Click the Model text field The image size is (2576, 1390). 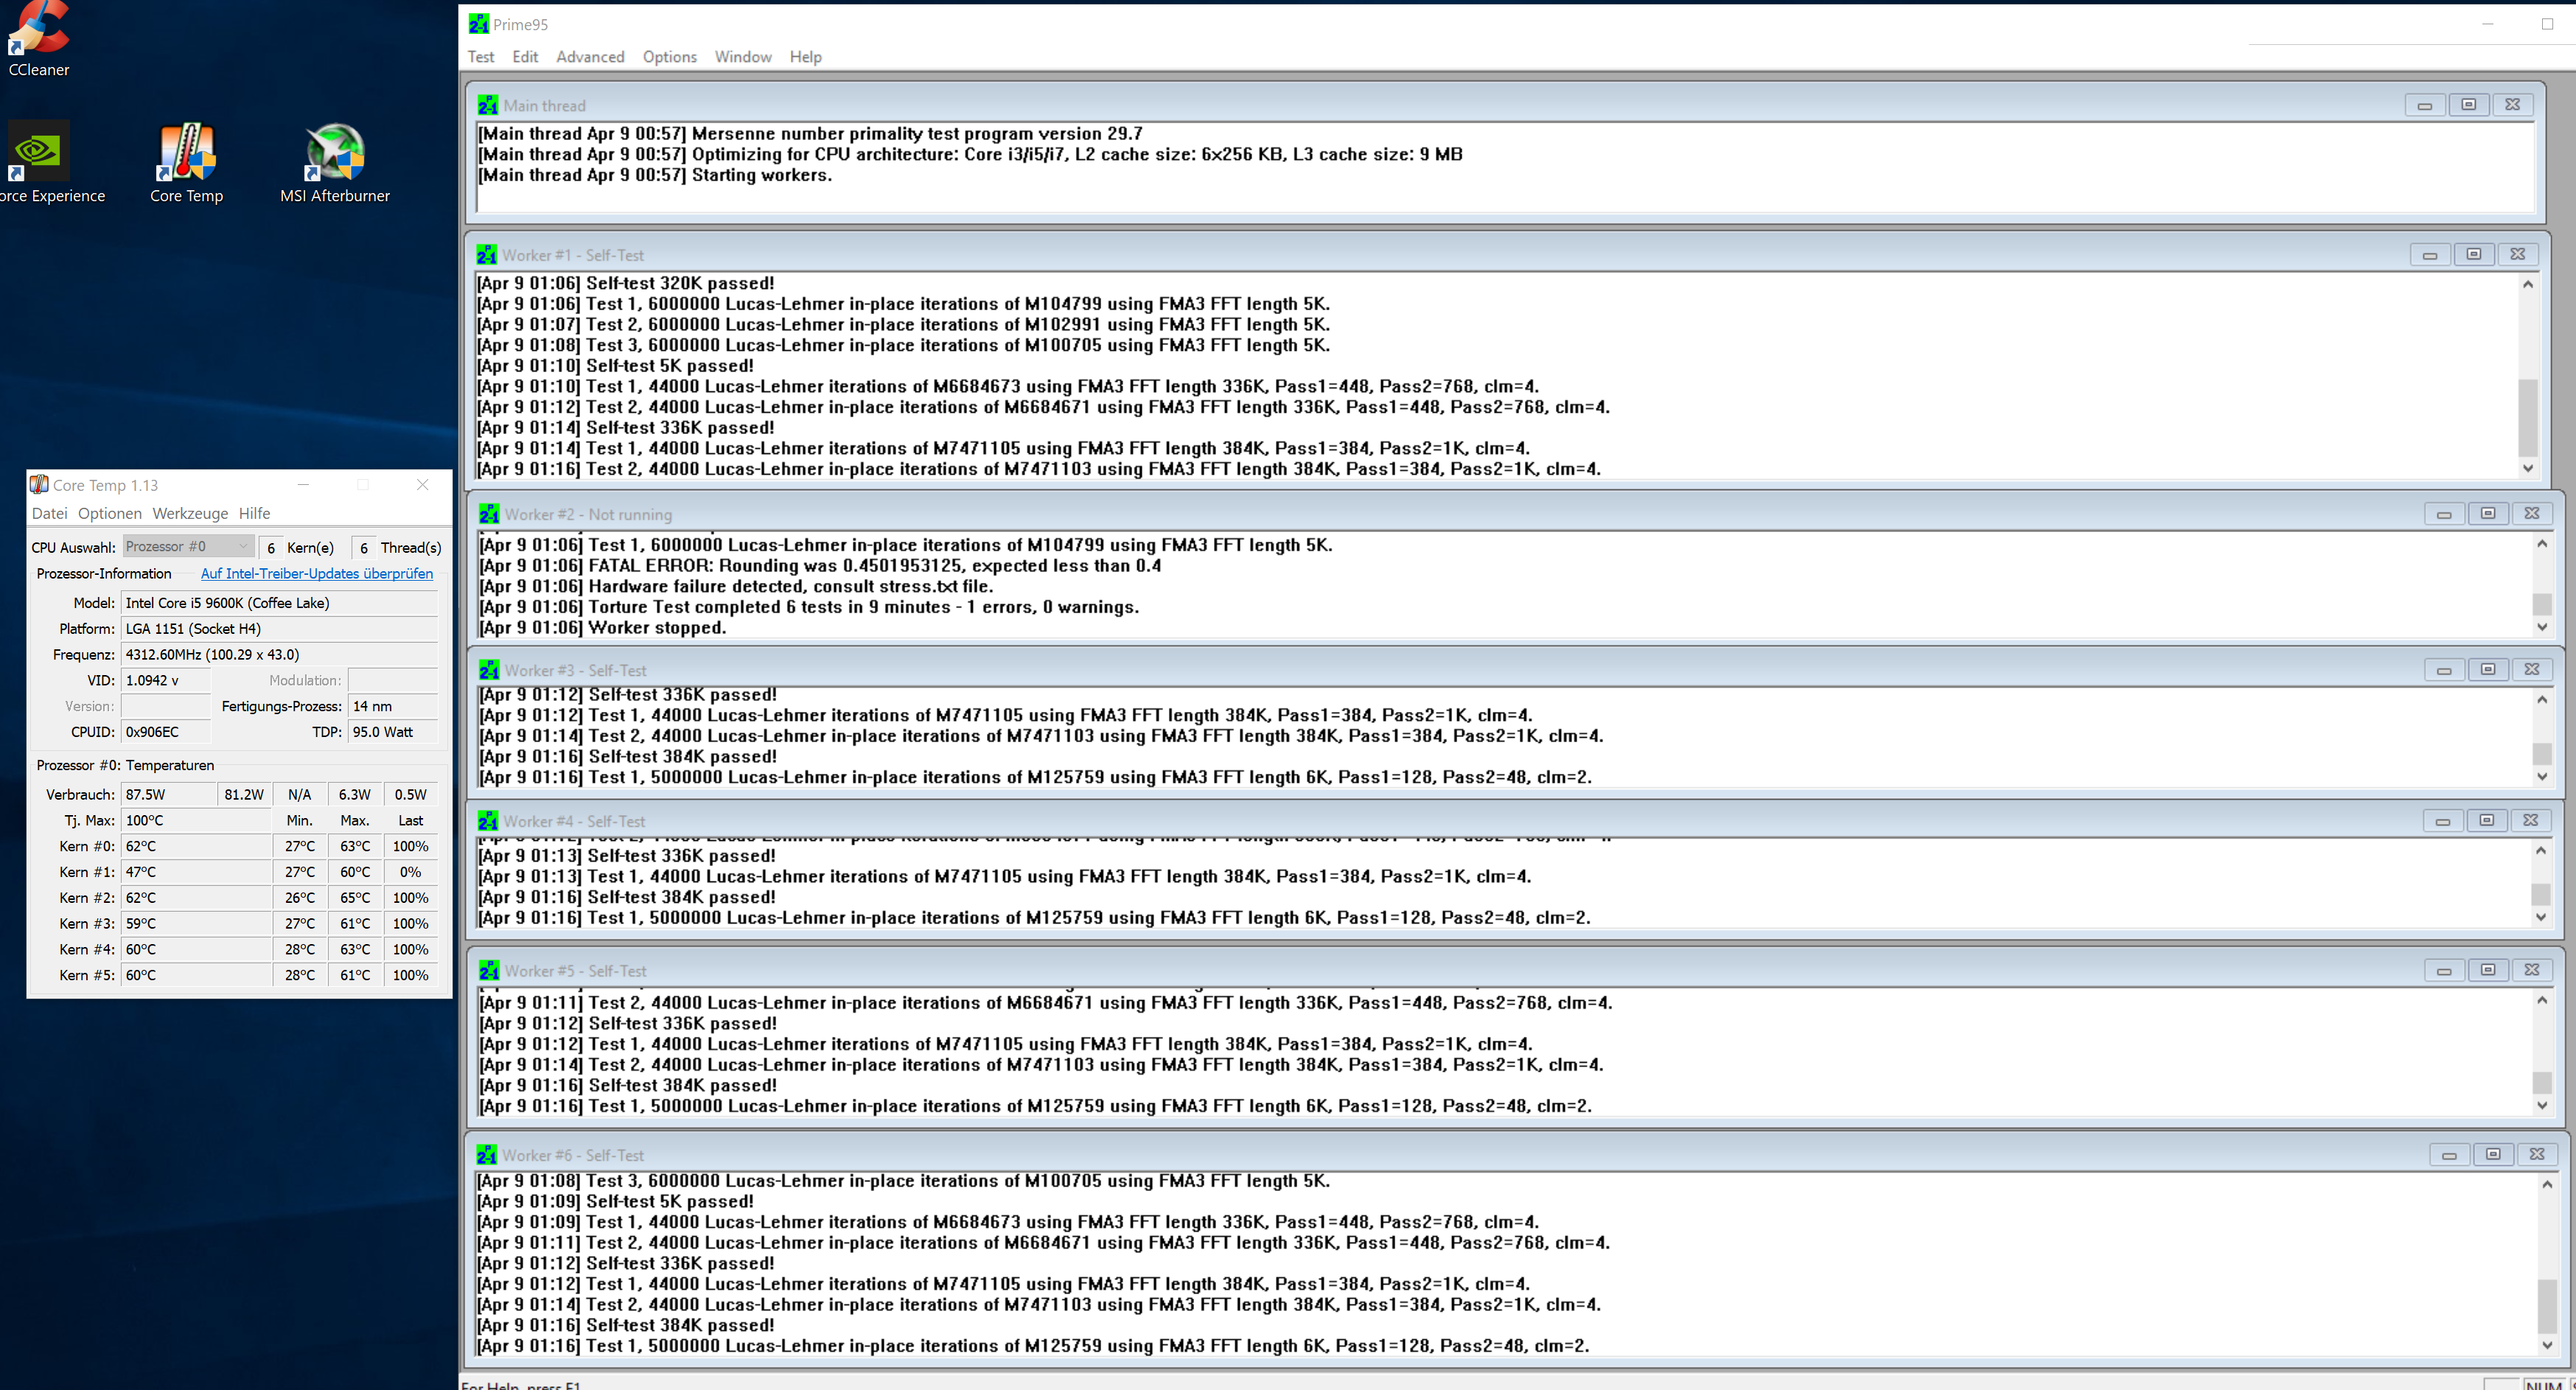click(279, 603)
